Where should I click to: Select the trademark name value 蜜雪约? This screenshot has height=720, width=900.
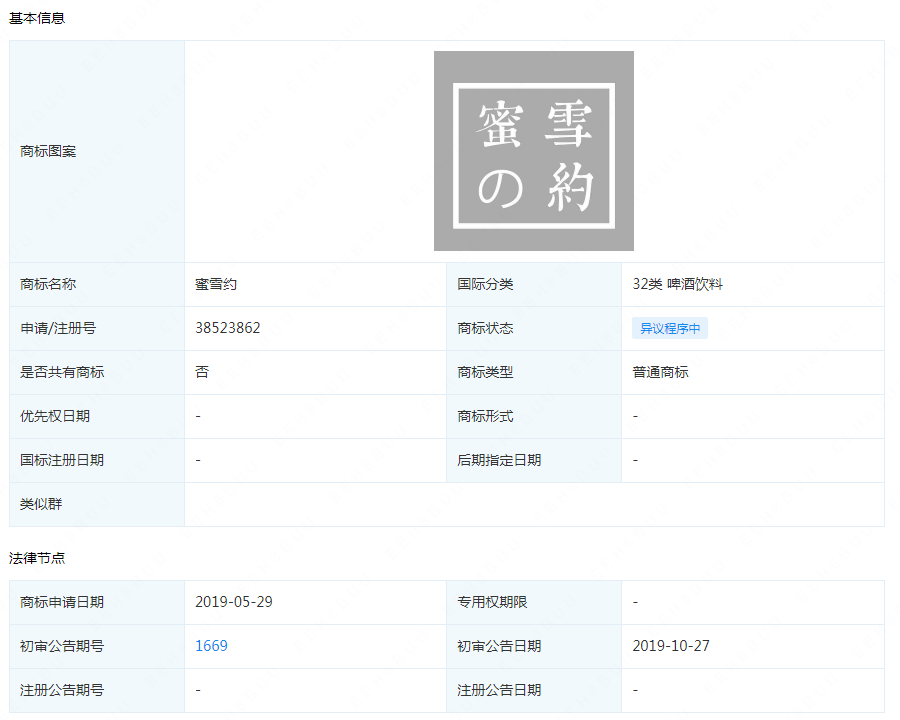(216, 284)
